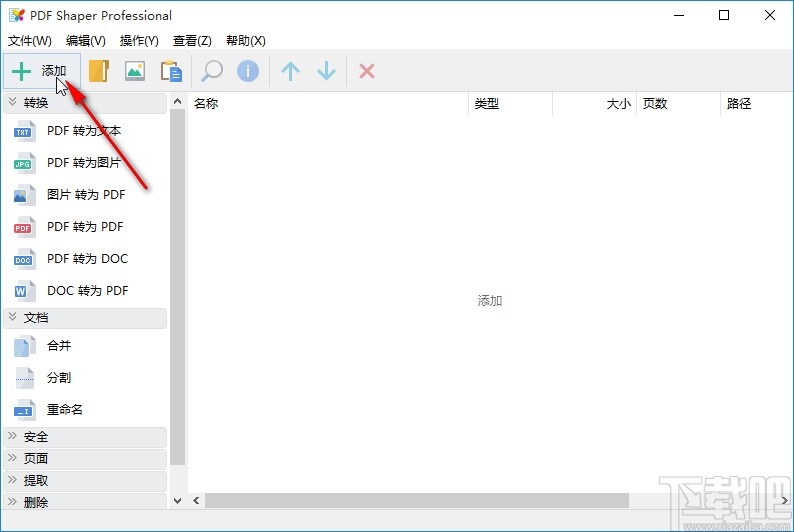Select PDF 转为图片 tool
The width and height of the screenshot is (794, 532).
click(x=85, y=163)
